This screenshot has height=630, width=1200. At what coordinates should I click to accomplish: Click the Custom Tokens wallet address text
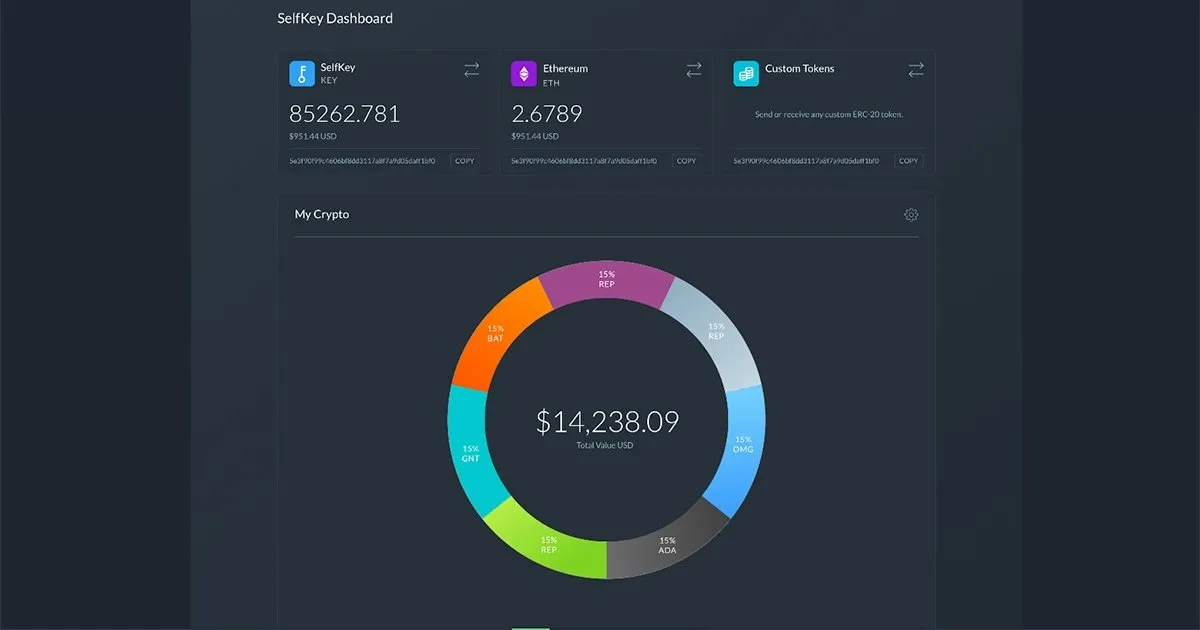pyautogui.click(x=806, y=161)
